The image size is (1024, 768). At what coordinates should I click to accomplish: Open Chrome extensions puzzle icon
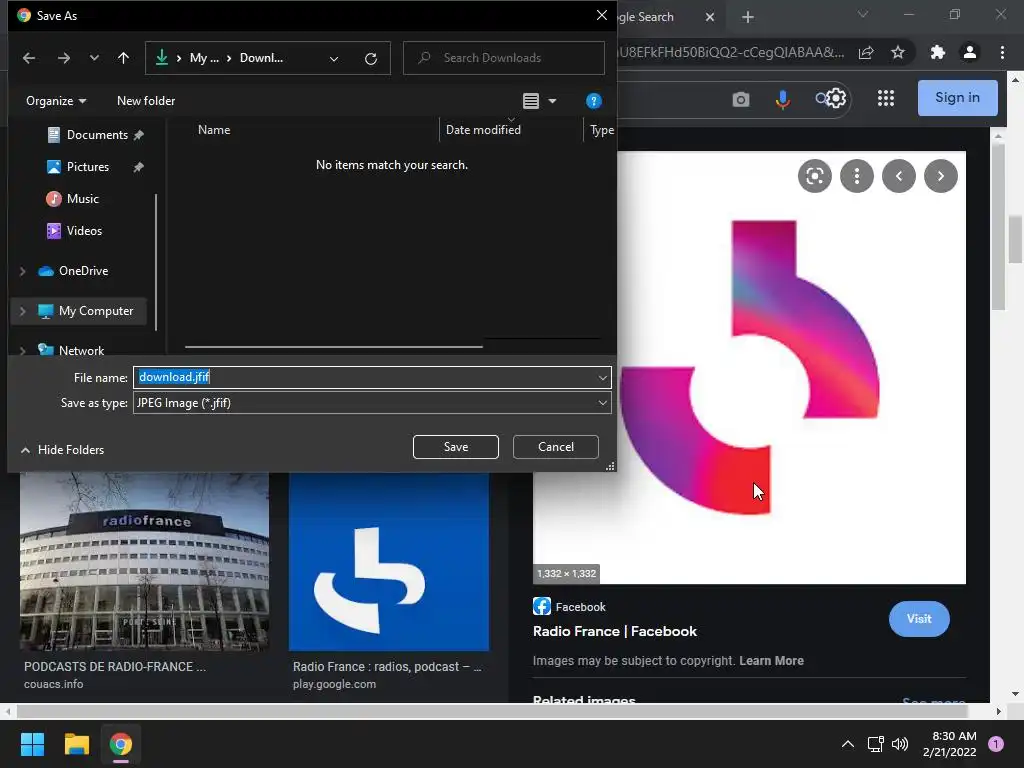tap(938, 52)
